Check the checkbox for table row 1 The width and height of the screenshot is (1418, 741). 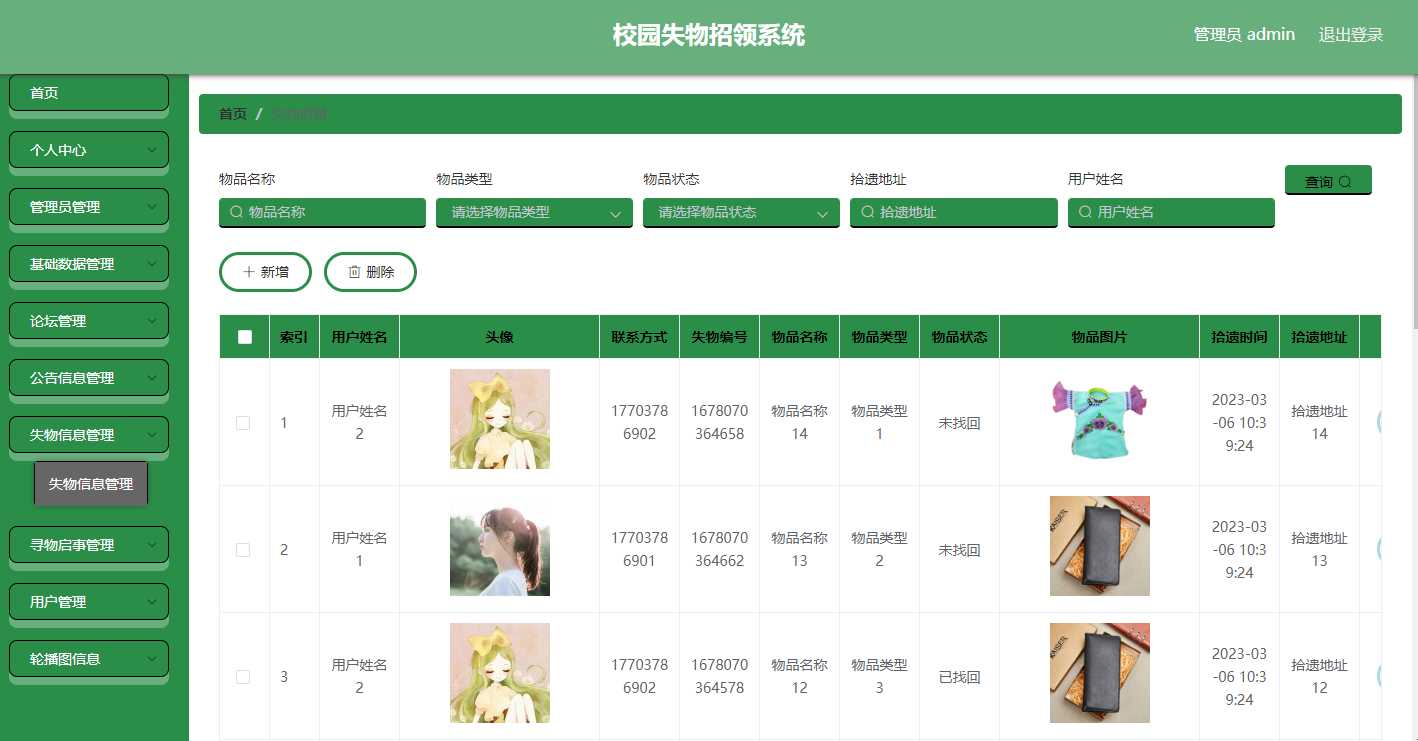tap(243, 423)
